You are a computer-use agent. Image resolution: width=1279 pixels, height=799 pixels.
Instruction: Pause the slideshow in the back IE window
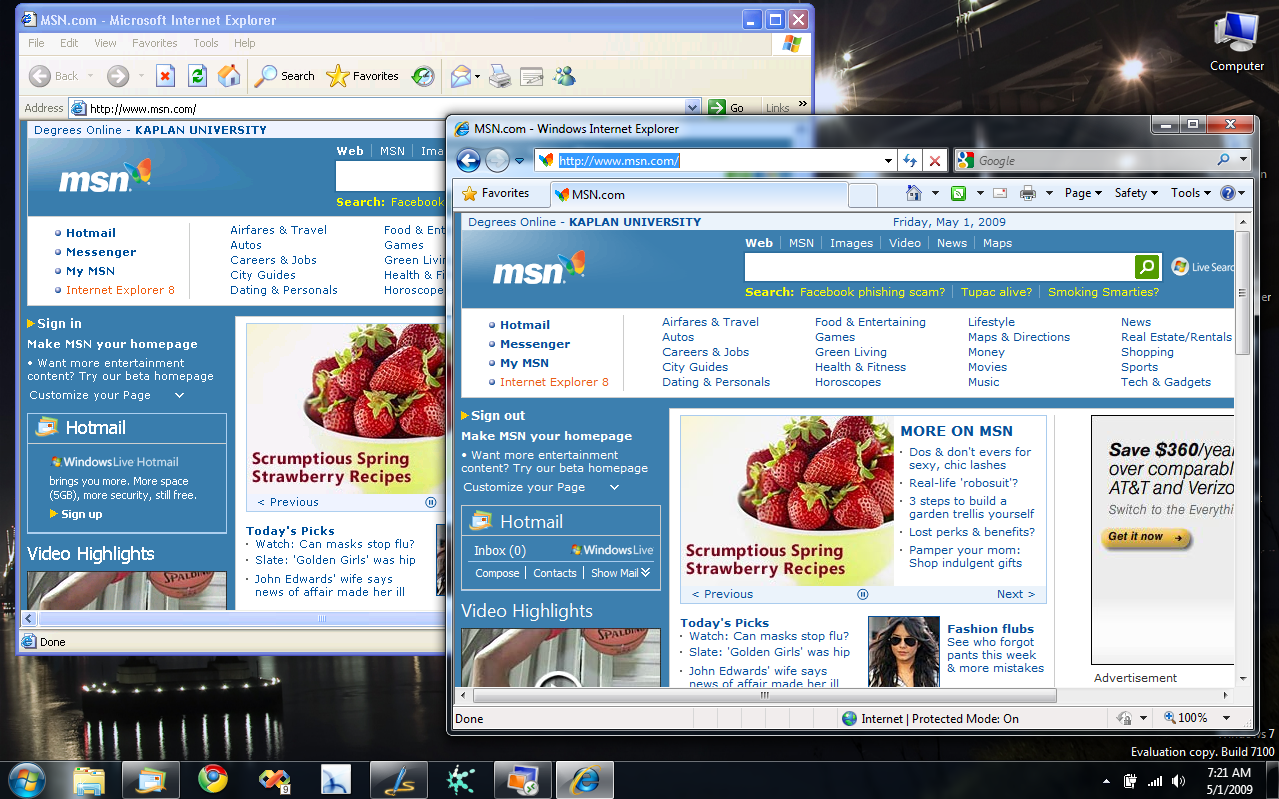click(431, 502)
